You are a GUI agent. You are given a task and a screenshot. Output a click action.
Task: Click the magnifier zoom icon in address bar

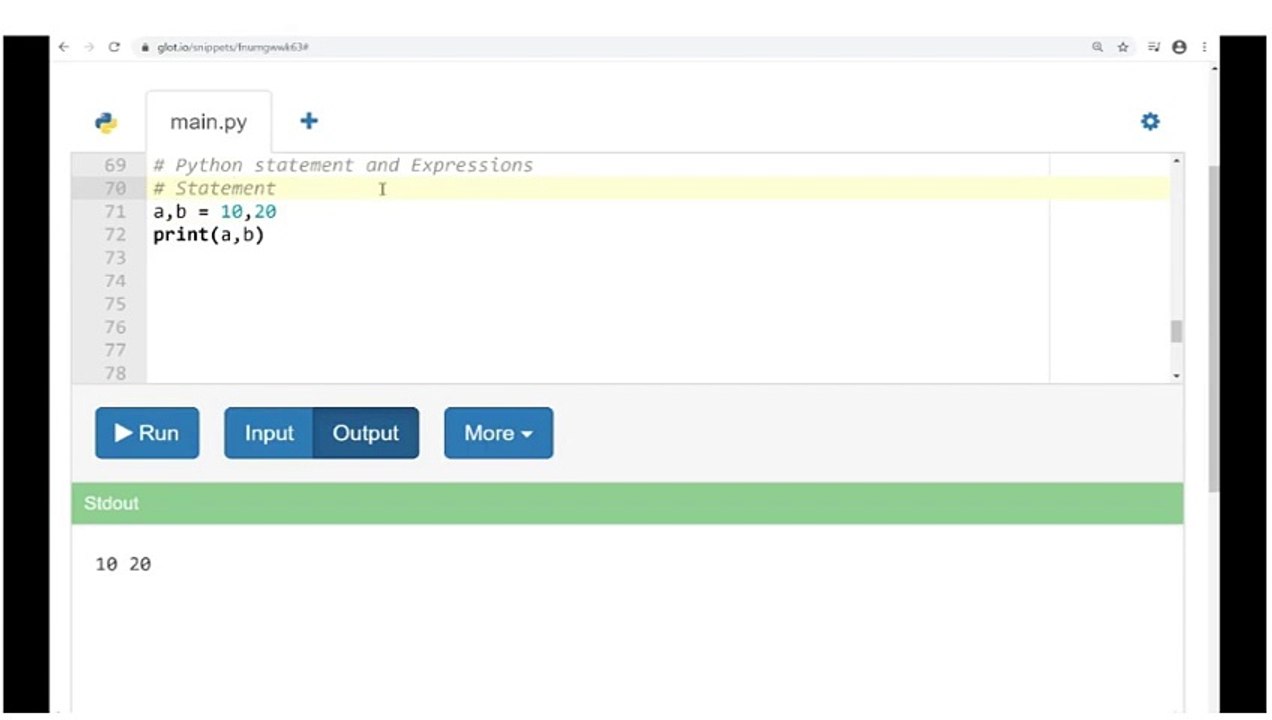(1097, 47)
